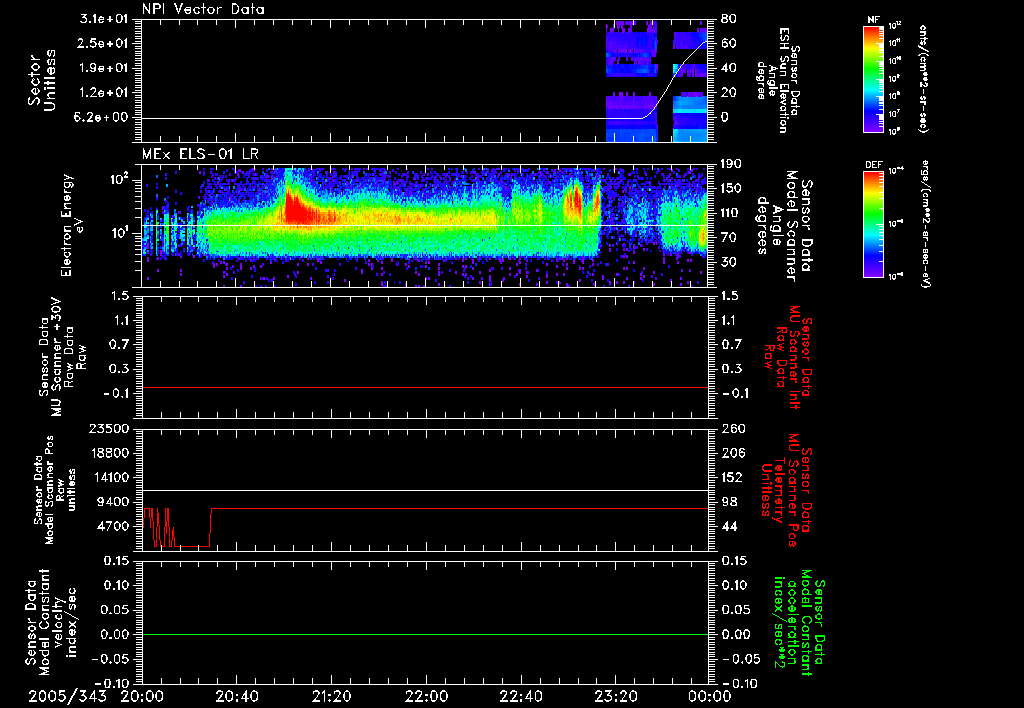Click the green zero-velocity line
This screenshot has width=1024, height=708.
point(424,634)
